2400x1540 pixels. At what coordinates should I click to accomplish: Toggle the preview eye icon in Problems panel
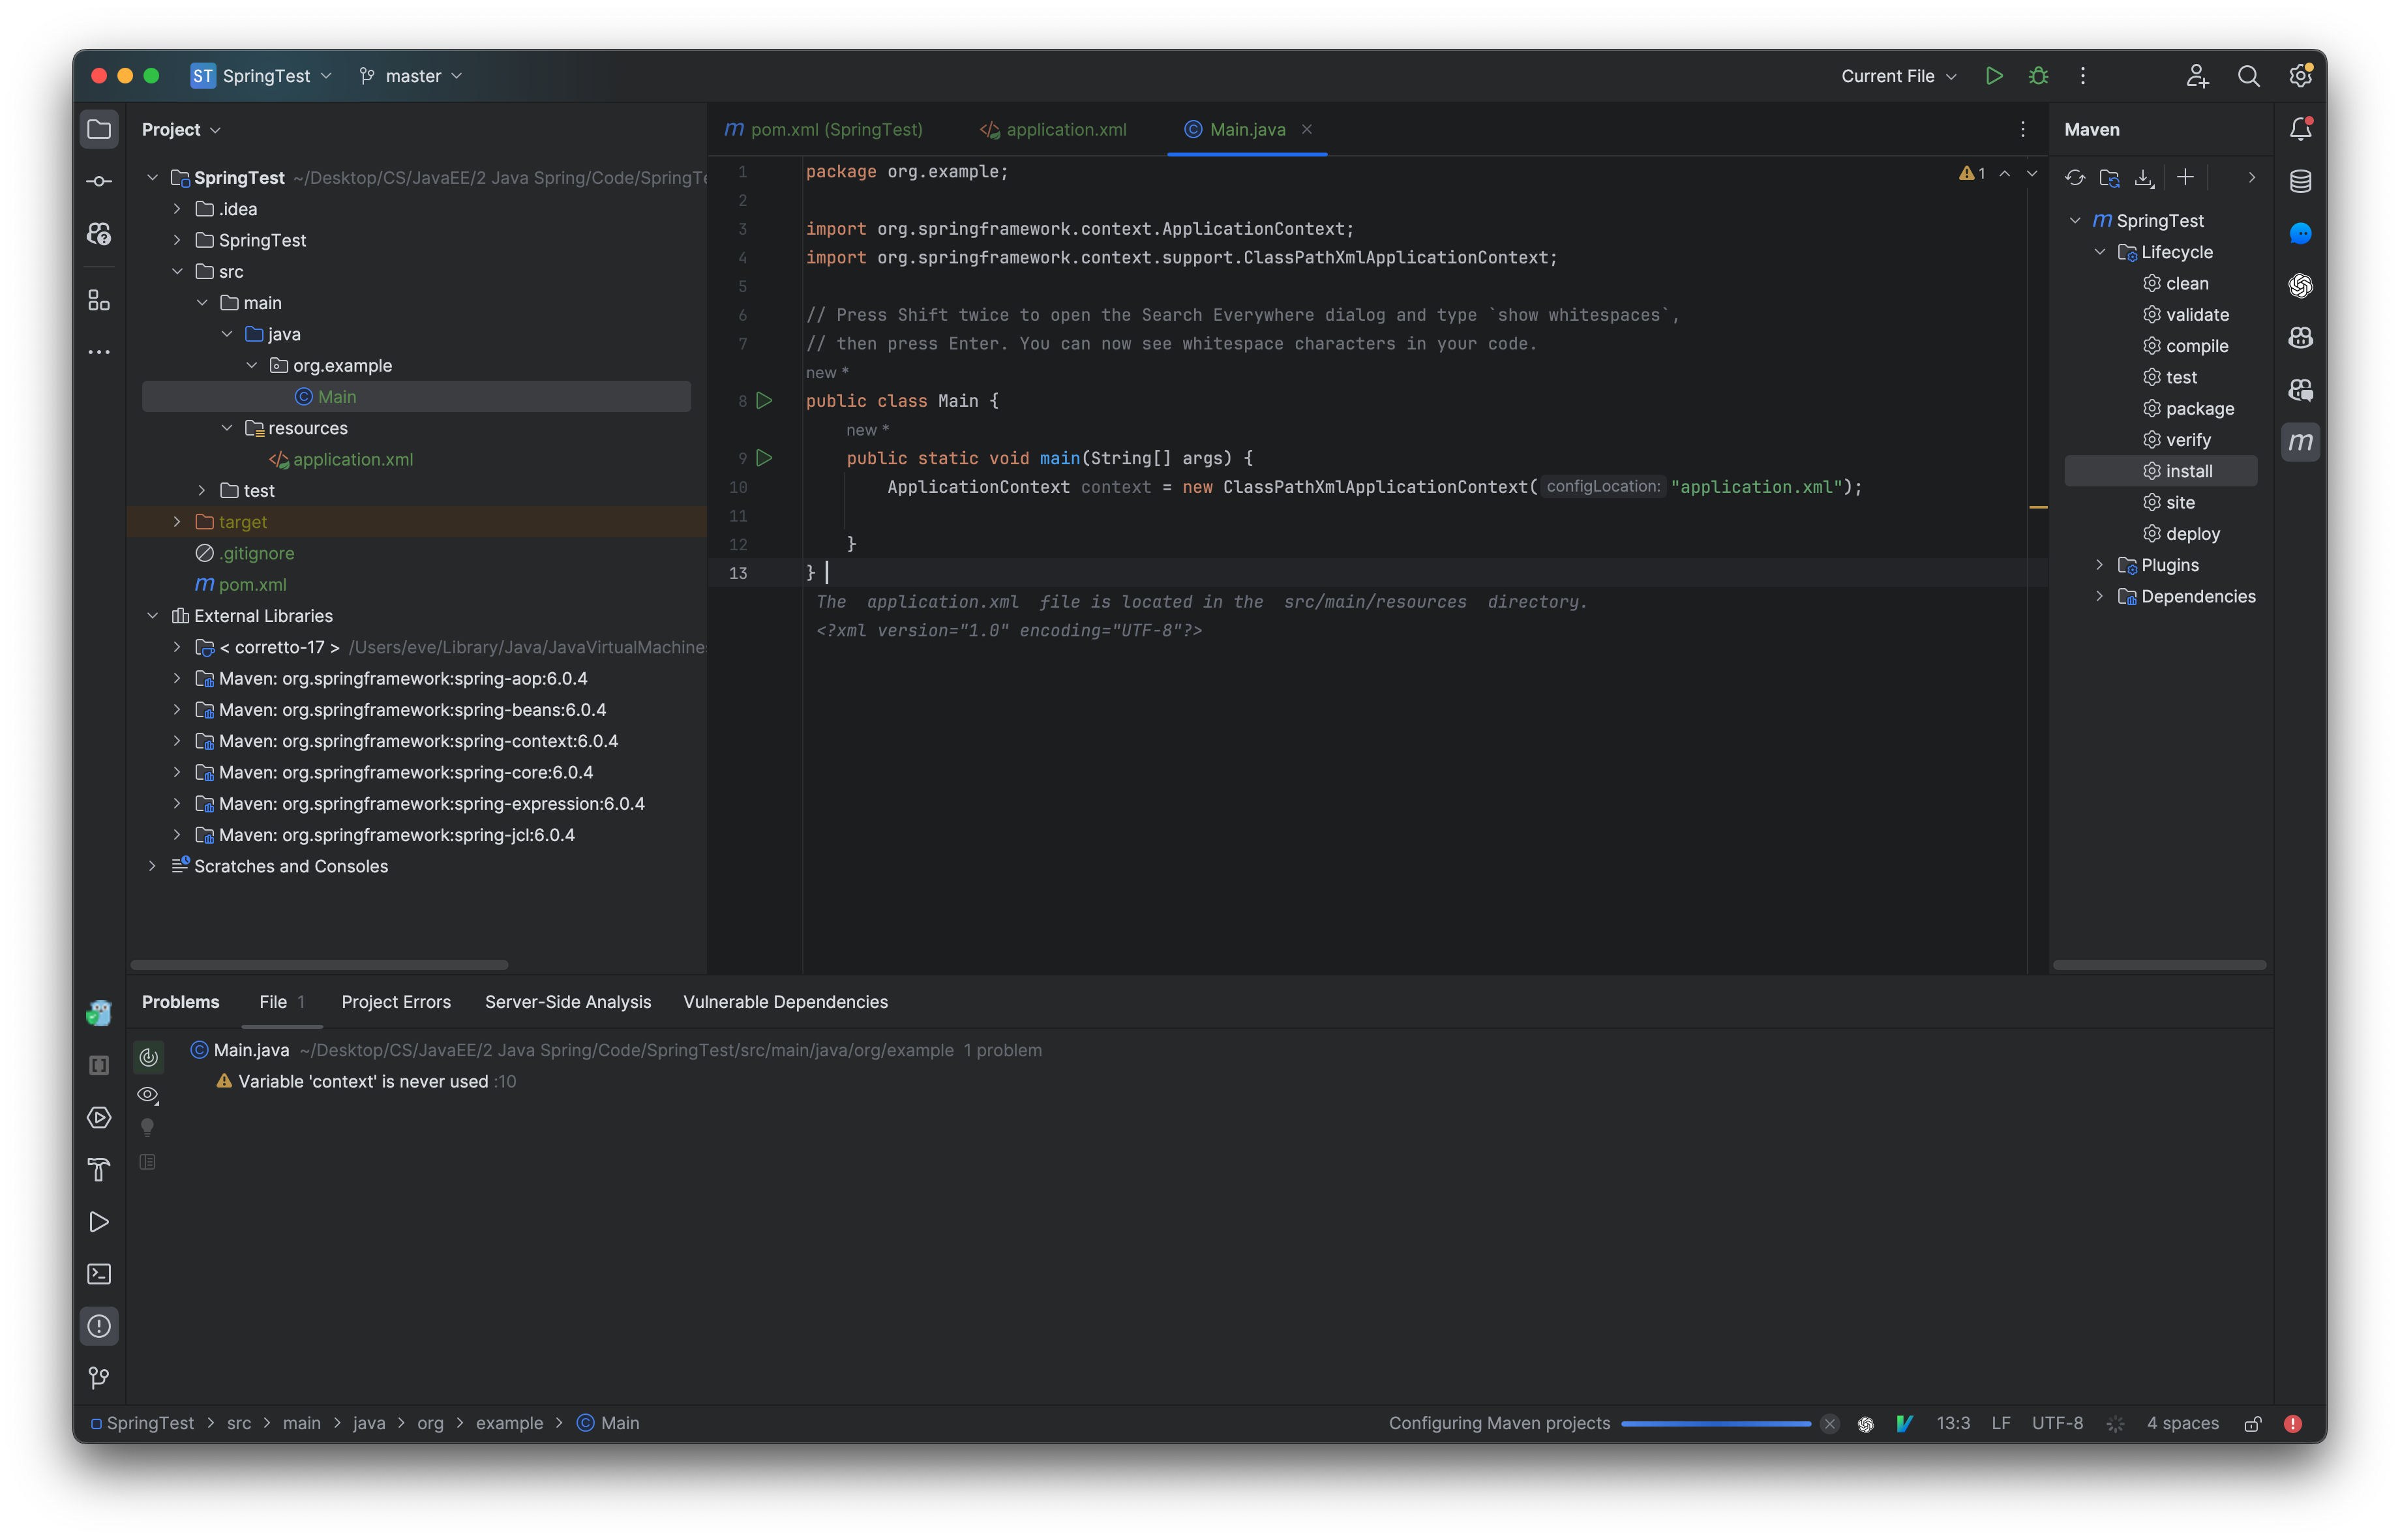pos(148,1094)
